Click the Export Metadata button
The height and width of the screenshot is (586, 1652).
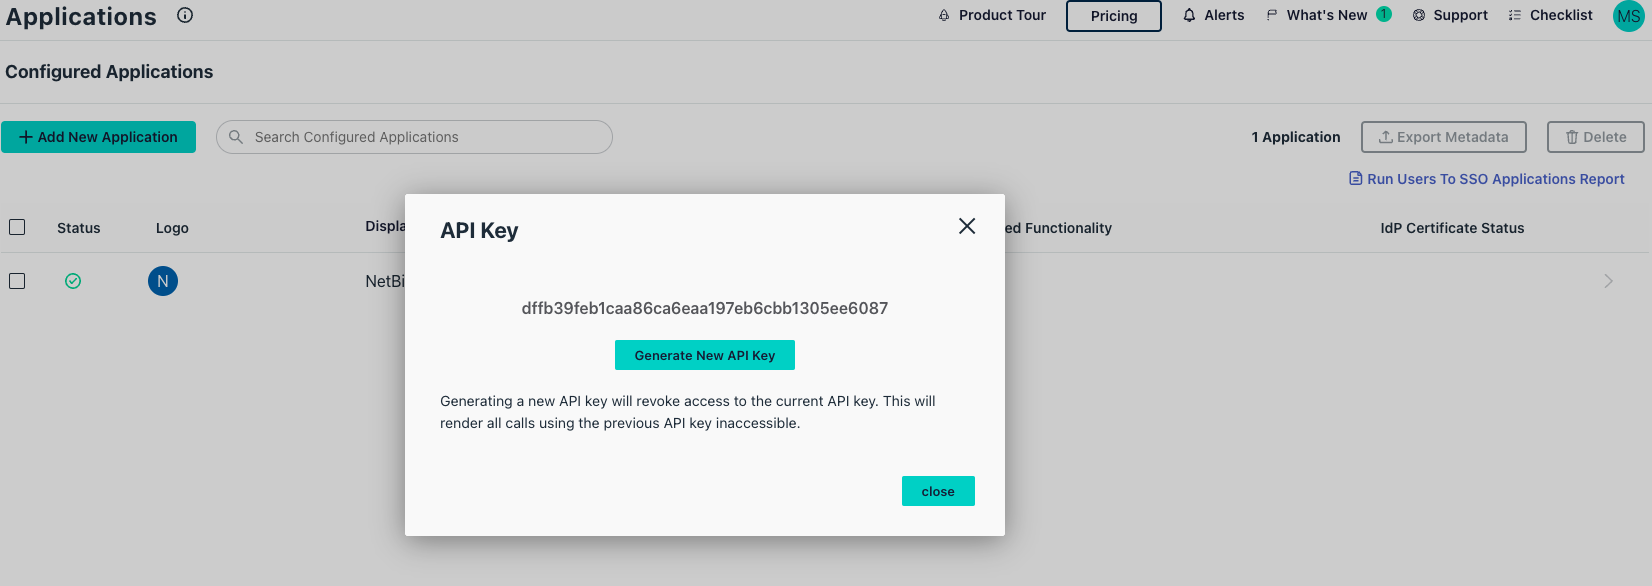pyautogui.click(x=1443, y=137)
